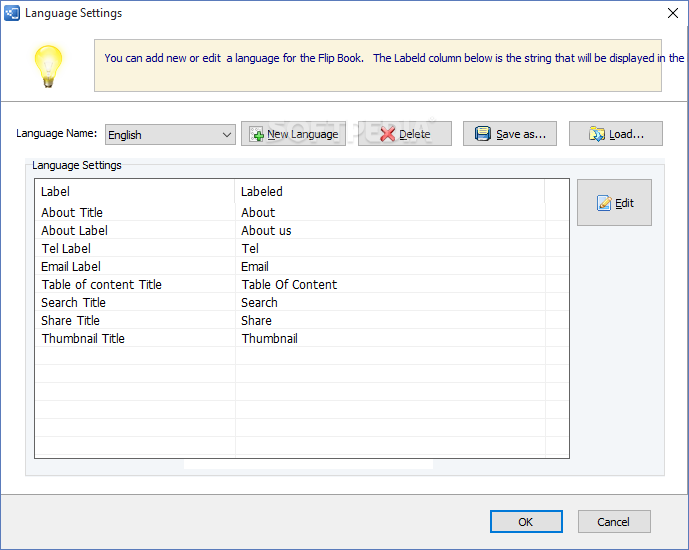This screenshot has width=689, height=550.
Task: Confirm with the OK button
Action: 526,521
